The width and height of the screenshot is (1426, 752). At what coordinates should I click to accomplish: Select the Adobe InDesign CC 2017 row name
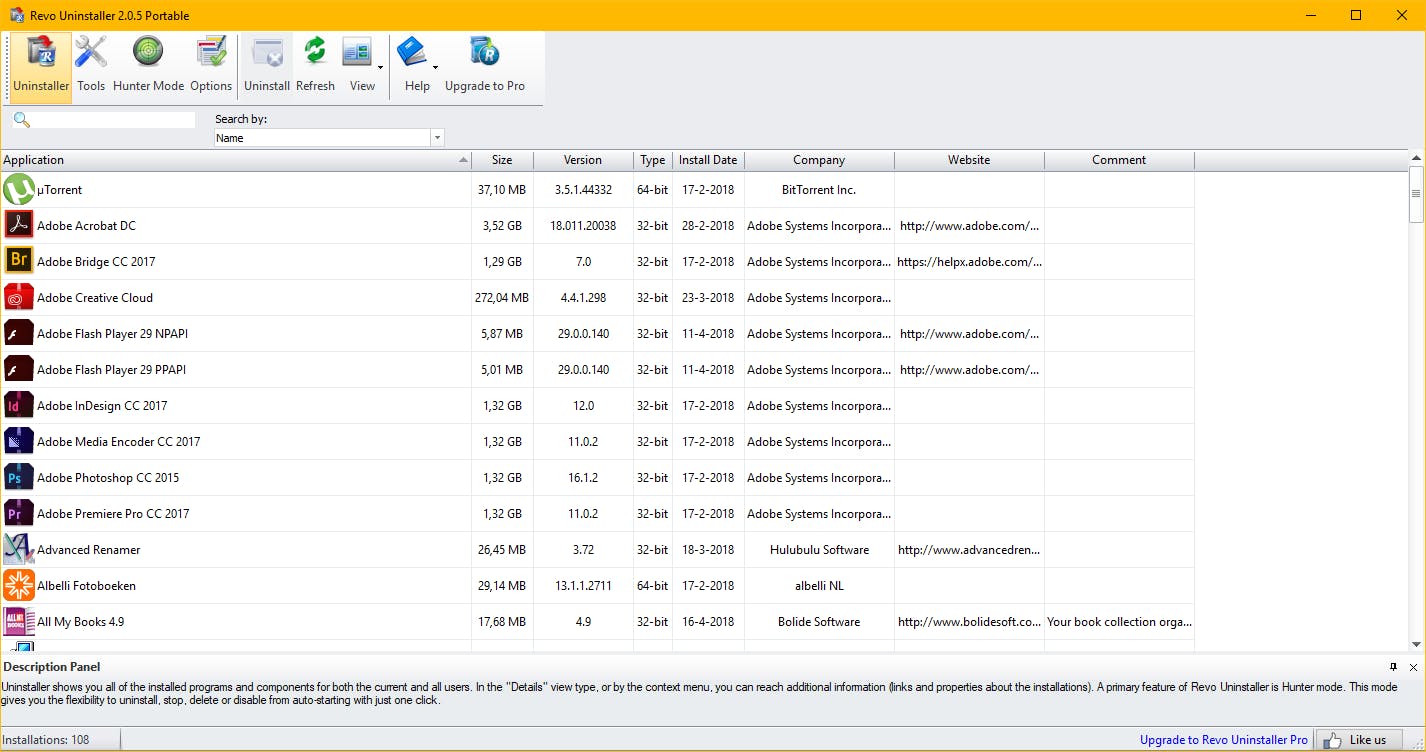click(102, 406)
